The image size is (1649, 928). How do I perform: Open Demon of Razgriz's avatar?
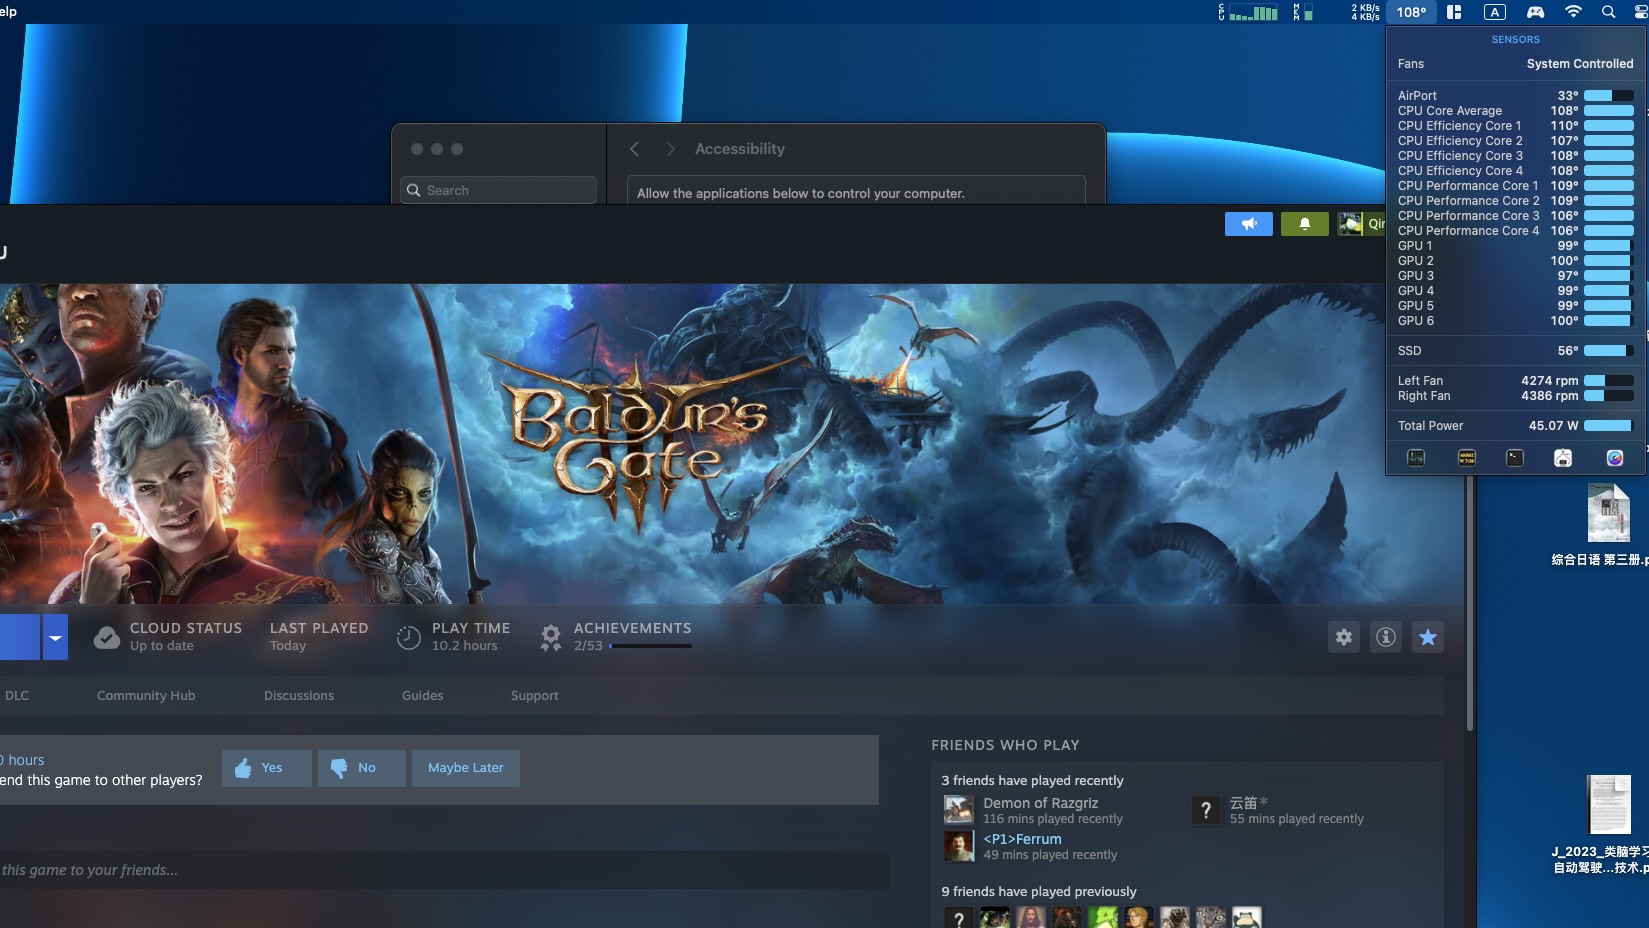959,810
